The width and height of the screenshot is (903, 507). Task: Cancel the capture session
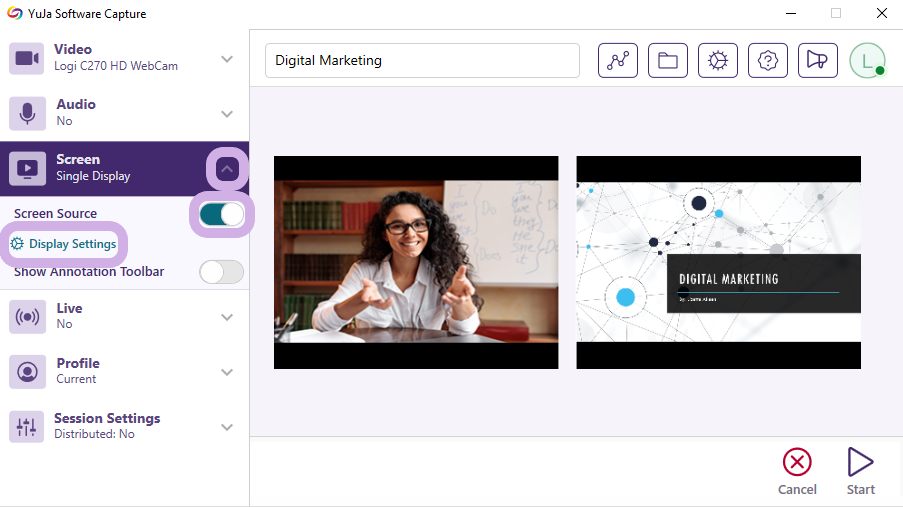(x=797, y=472)
